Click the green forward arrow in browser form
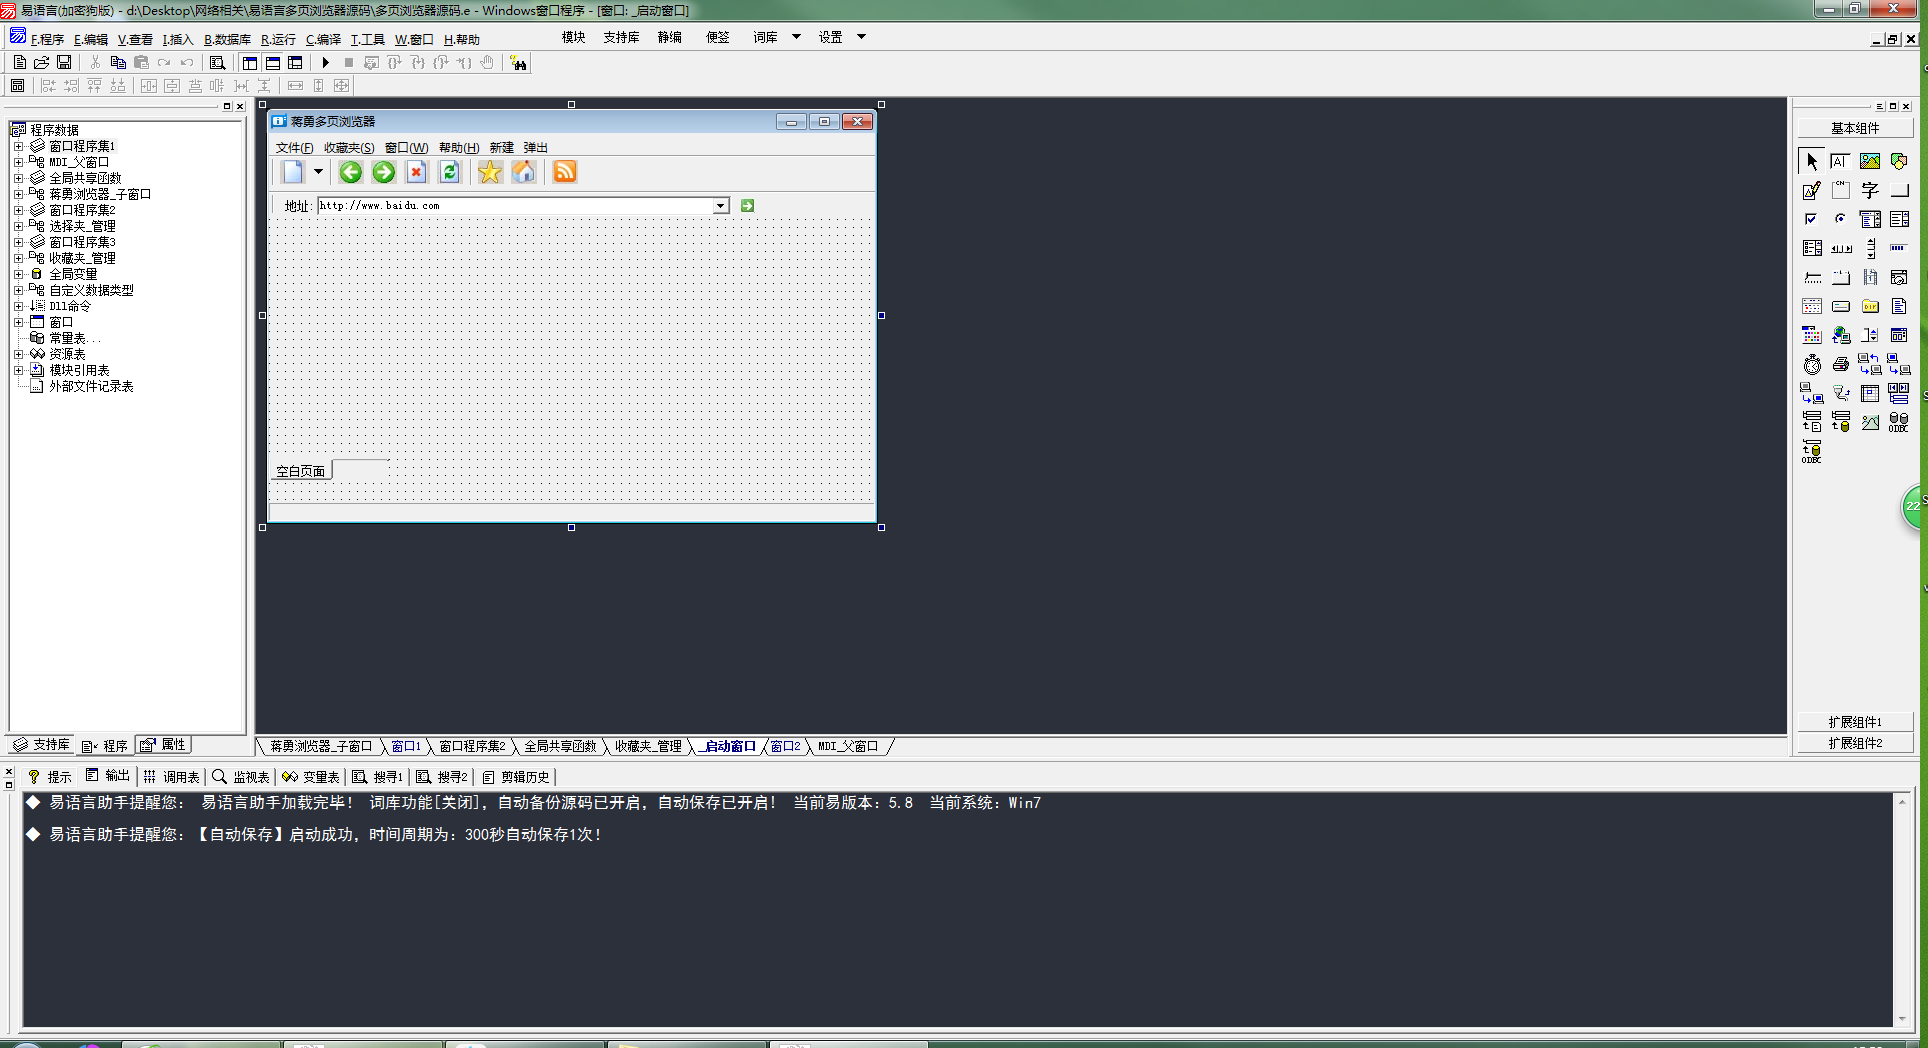This screenshot has width=1928, height=1048. [x=383, y=172]
